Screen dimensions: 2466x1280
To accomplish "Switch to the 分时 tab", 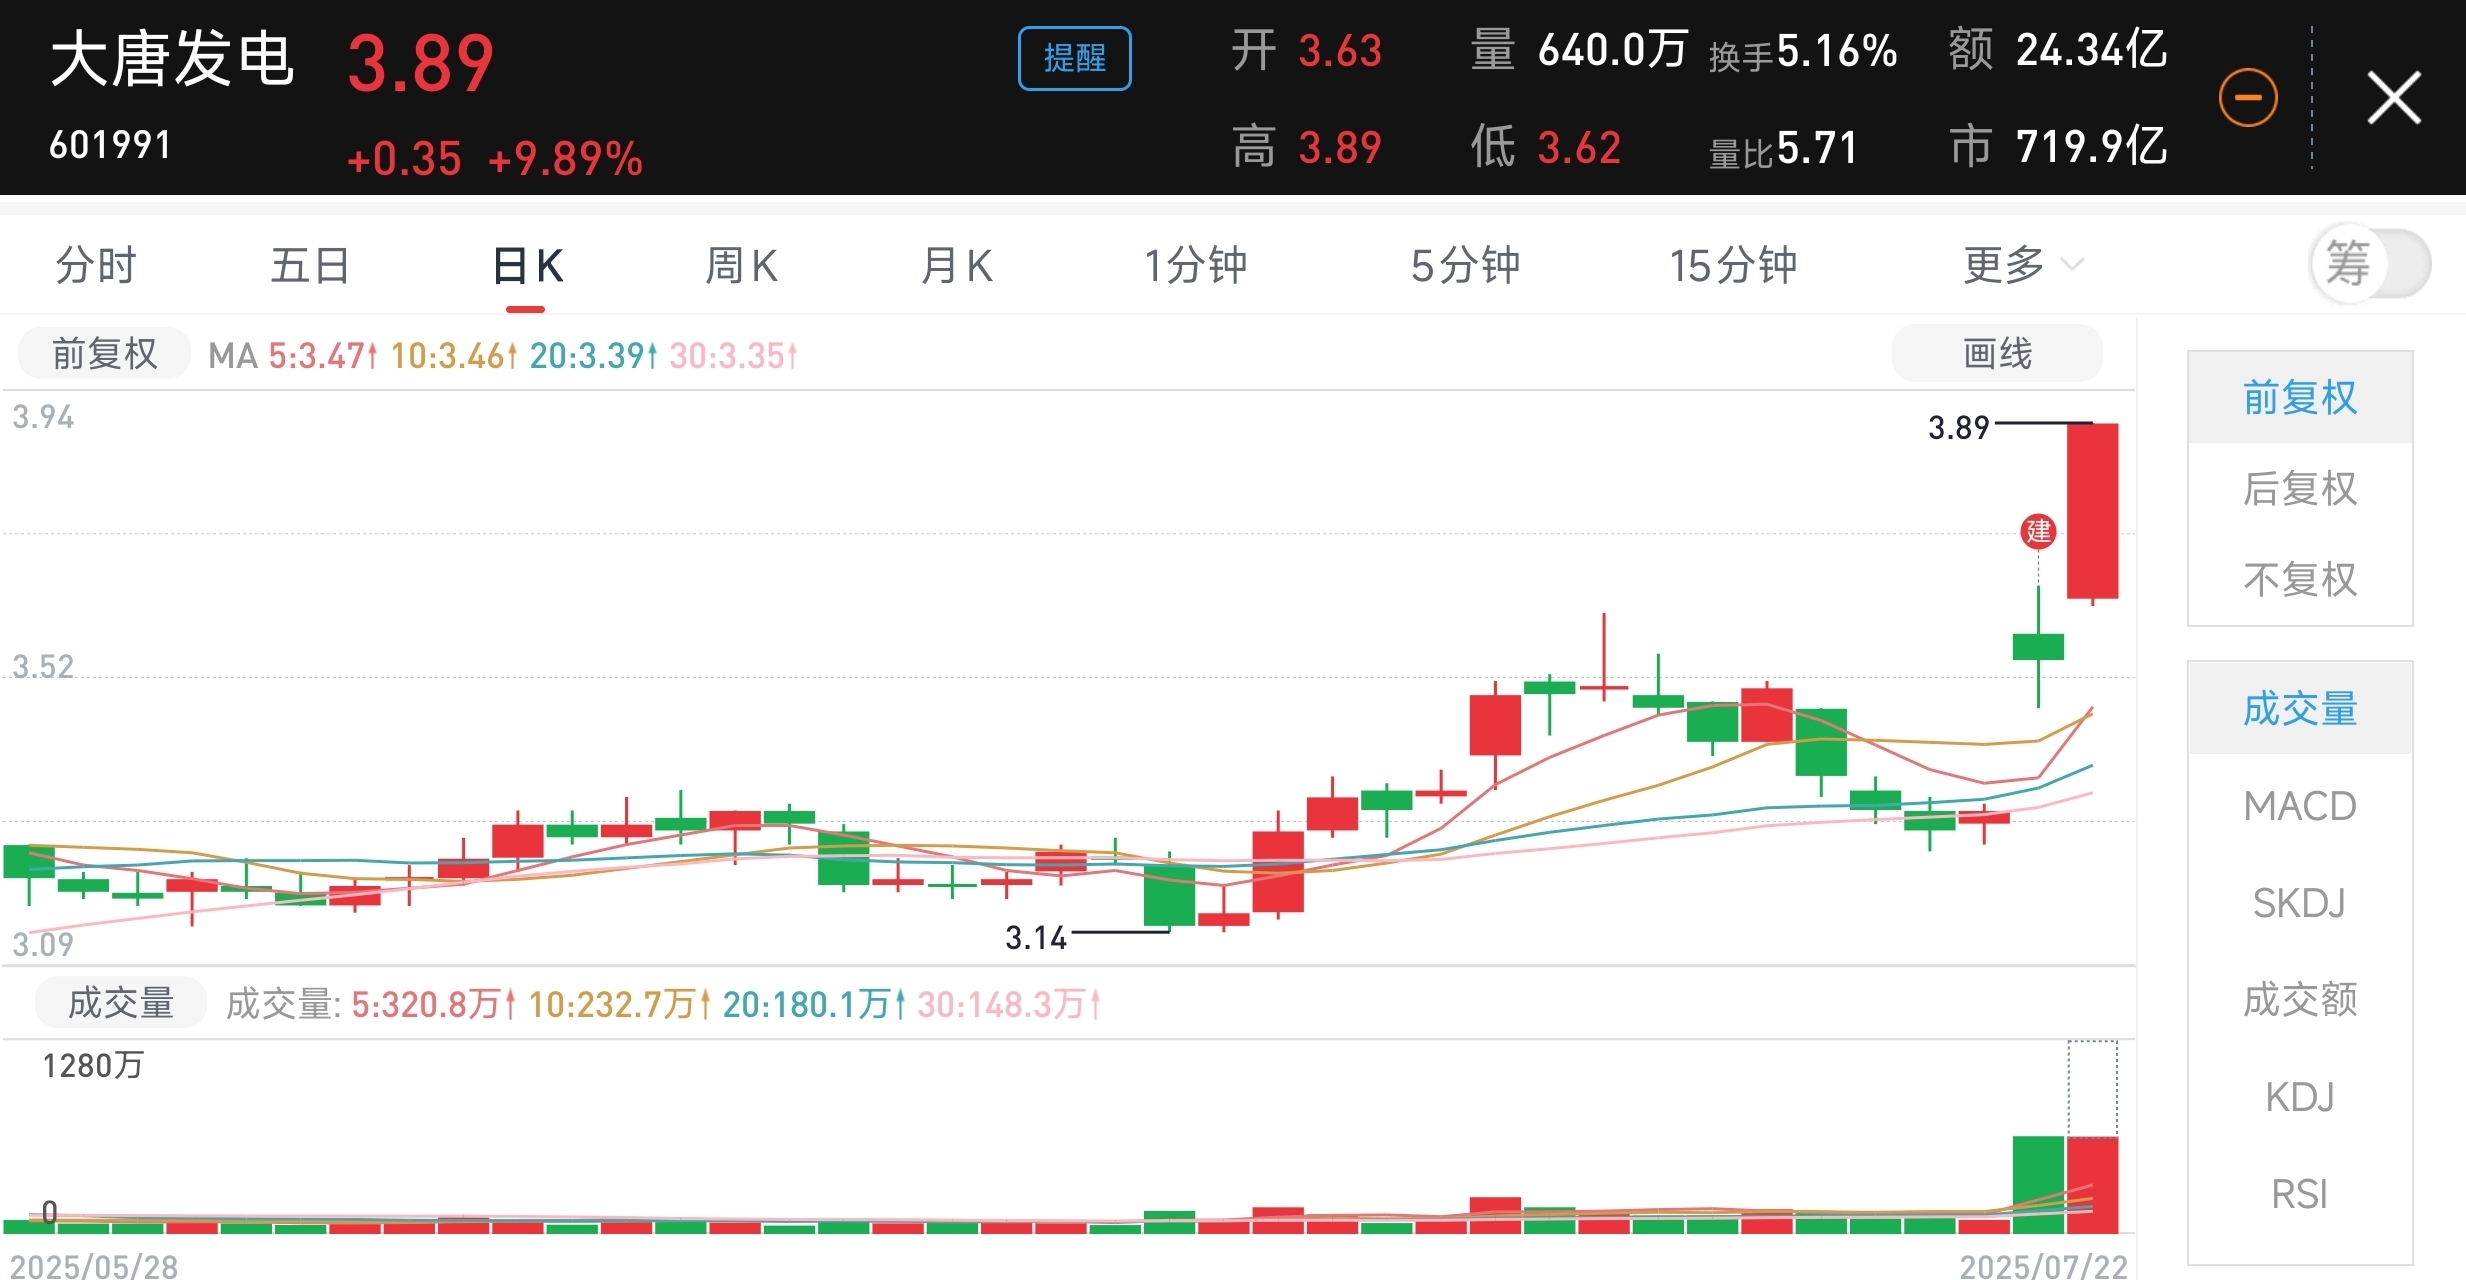I will pyautogui.click(x=96, y=266).
